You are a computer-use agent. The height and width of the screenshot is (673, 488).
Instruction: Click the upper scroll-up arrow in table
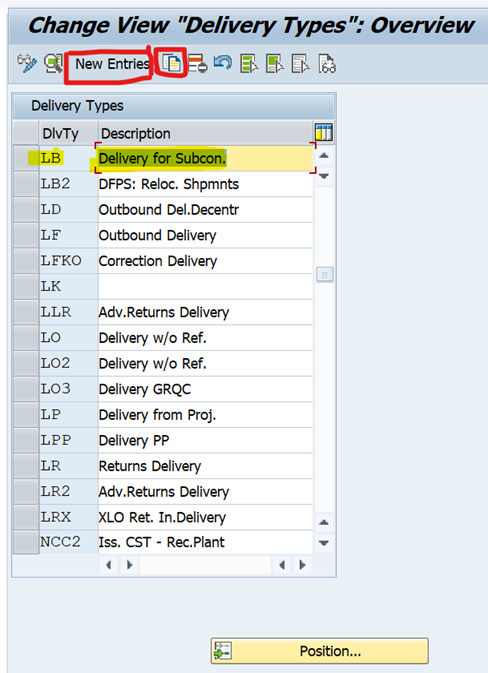click(324, 156)
